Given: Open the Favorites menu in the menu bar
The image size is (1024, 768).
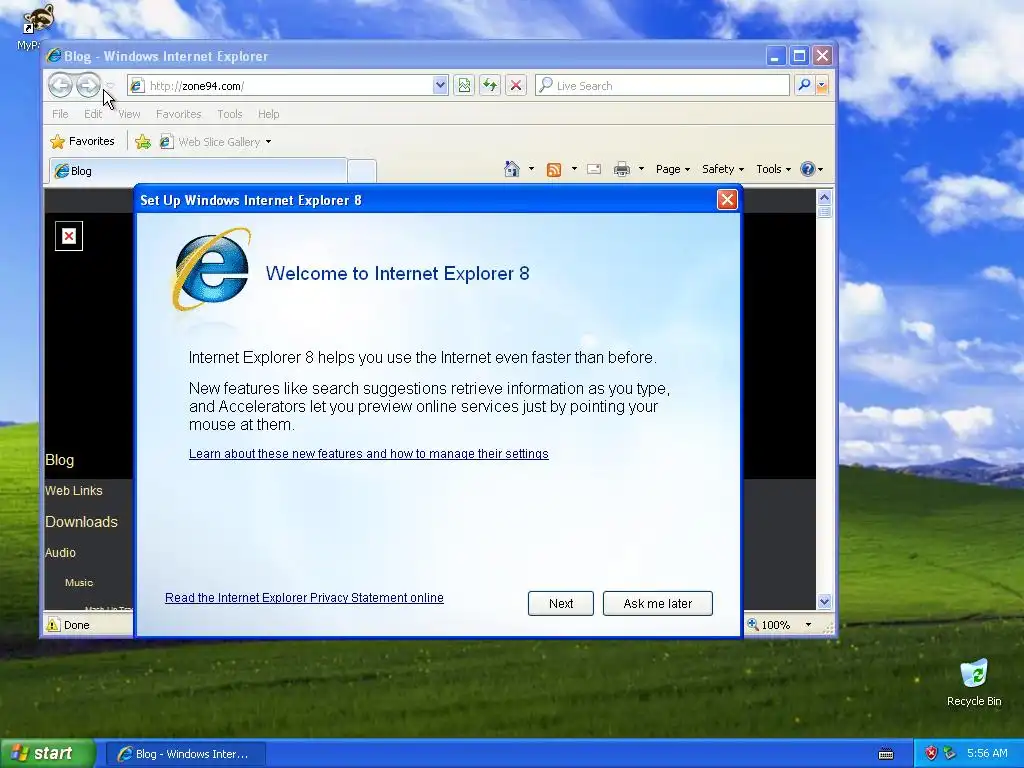Looking at the screenshot, I should point(178,114).
